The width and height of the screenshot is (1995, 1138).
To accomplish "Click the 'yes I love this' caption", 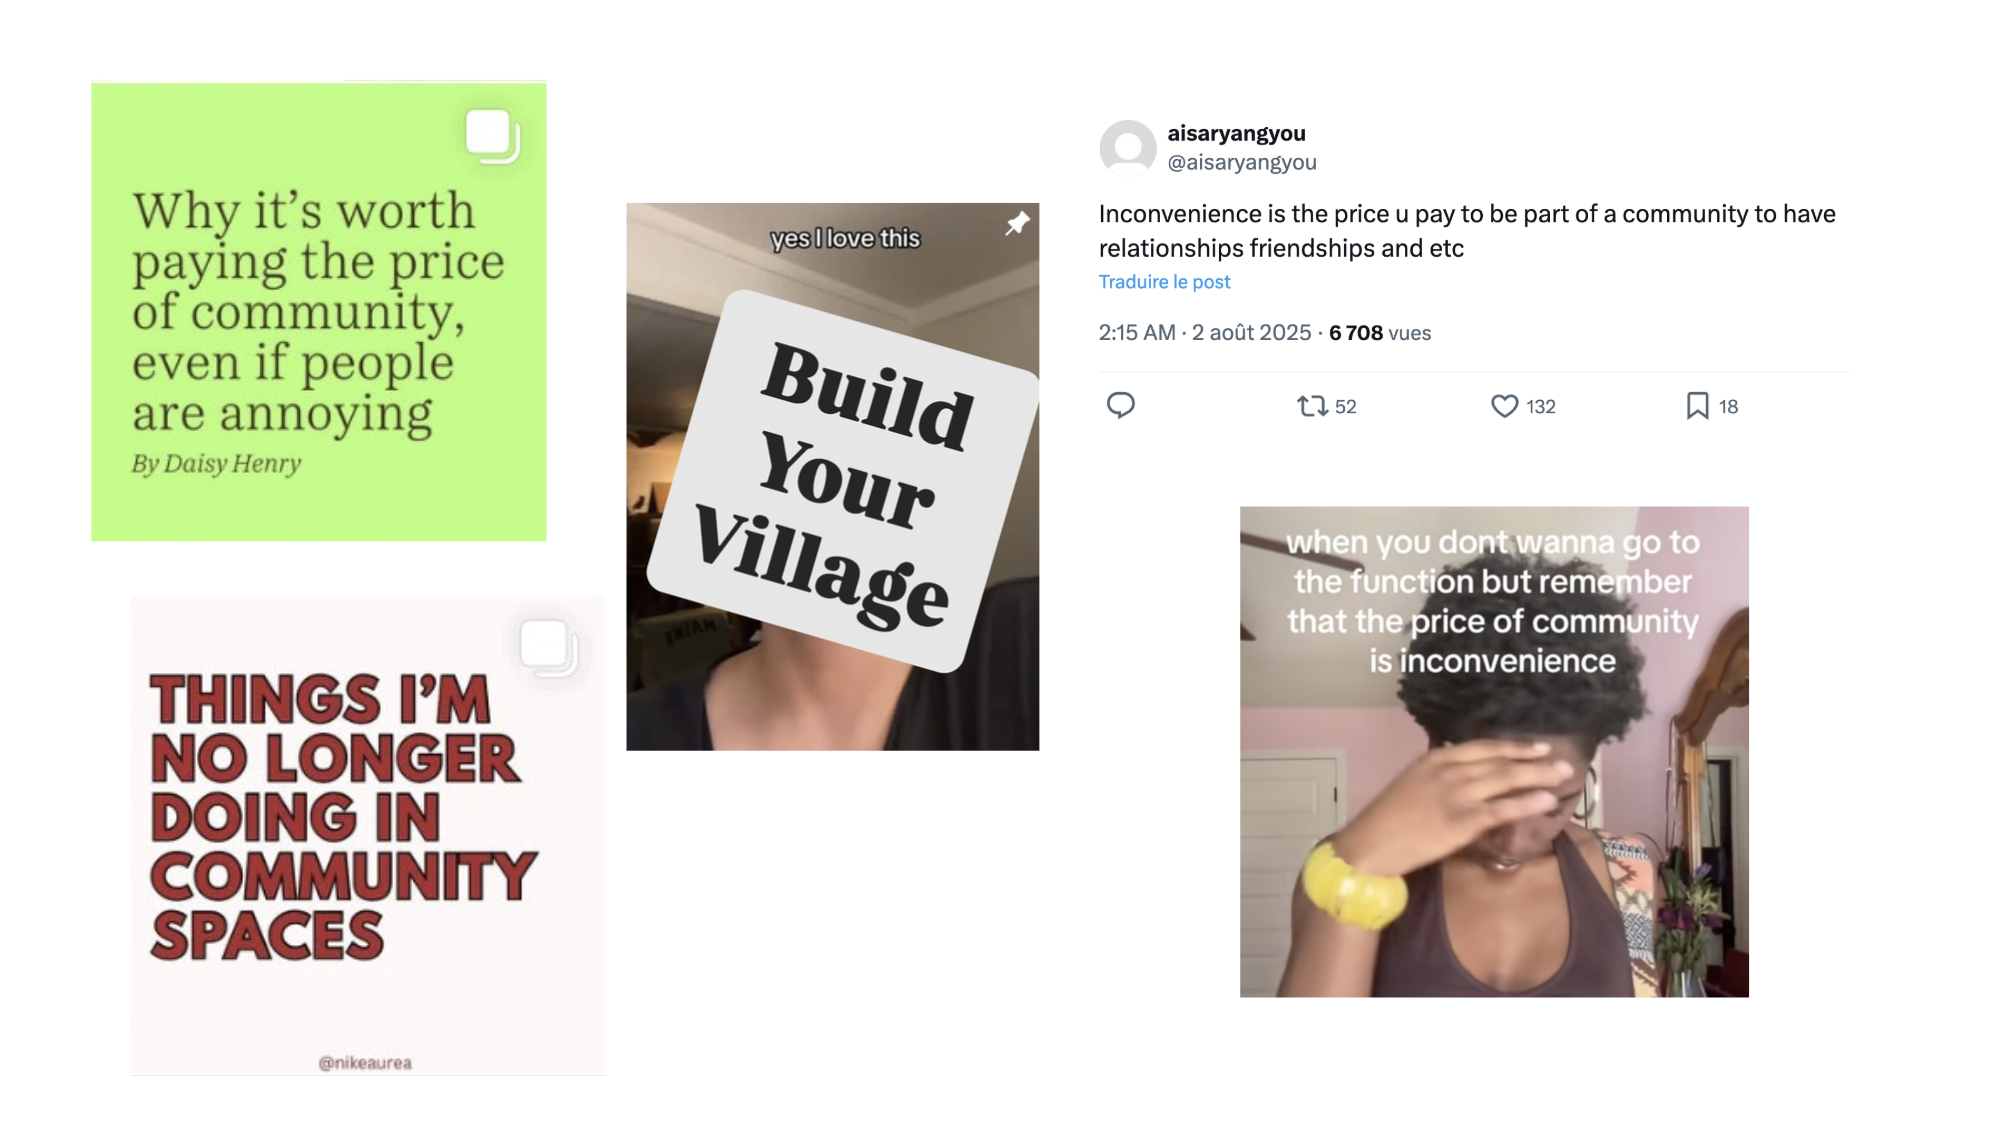I will click(845, 238).
